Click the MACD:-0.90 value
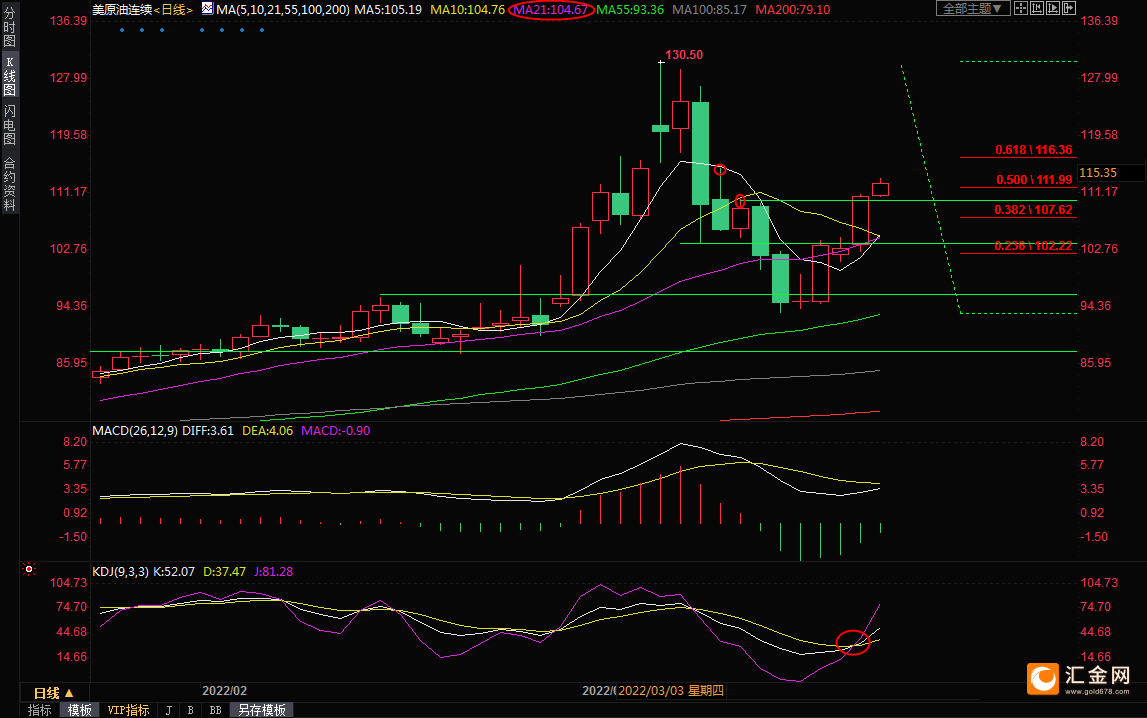The image size is (1147, 718). 336,431
